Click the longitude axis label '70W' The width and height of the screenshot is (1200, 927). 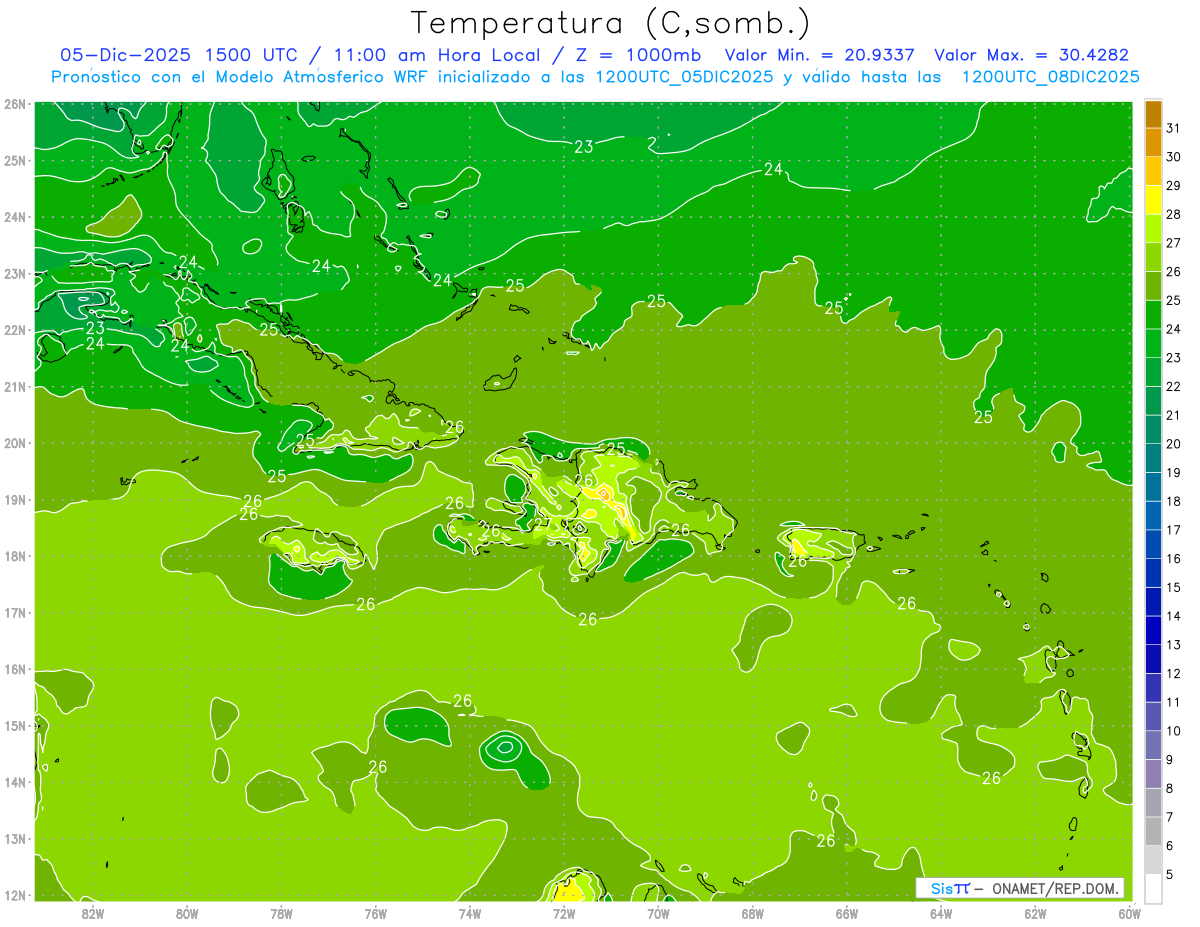[x=658, y=914]
